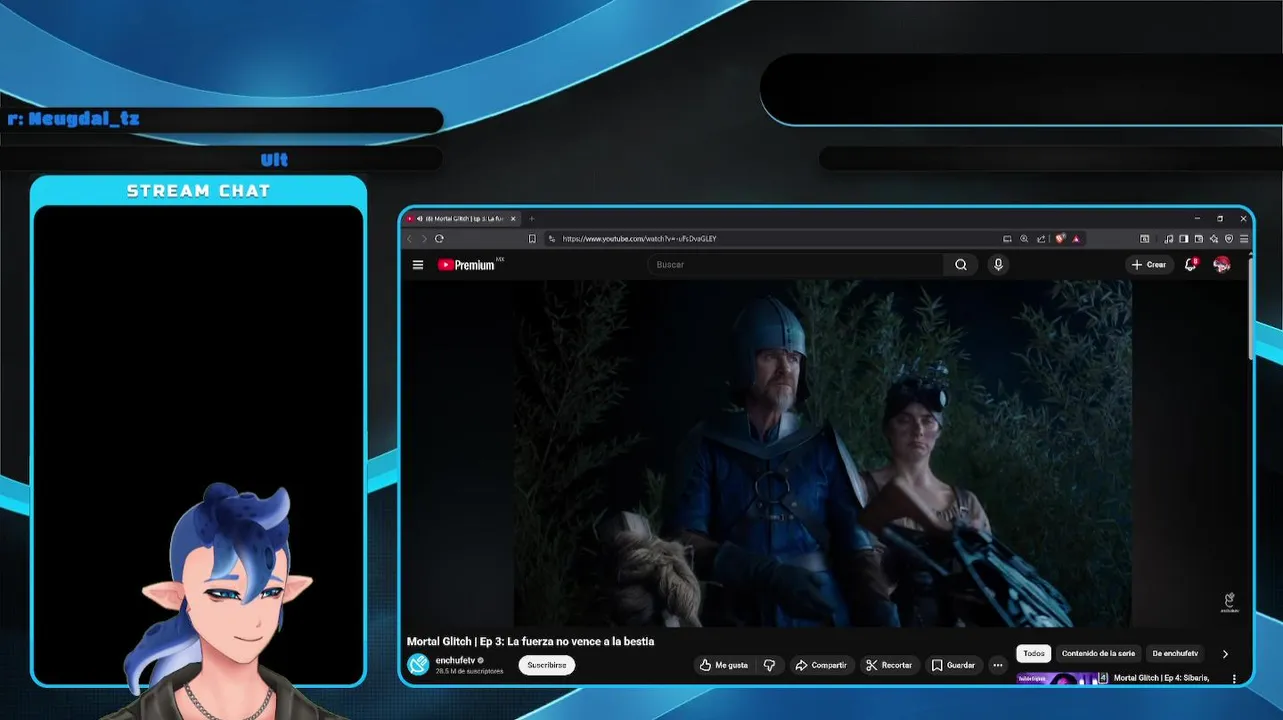Click the browser address bar URL

639,239
